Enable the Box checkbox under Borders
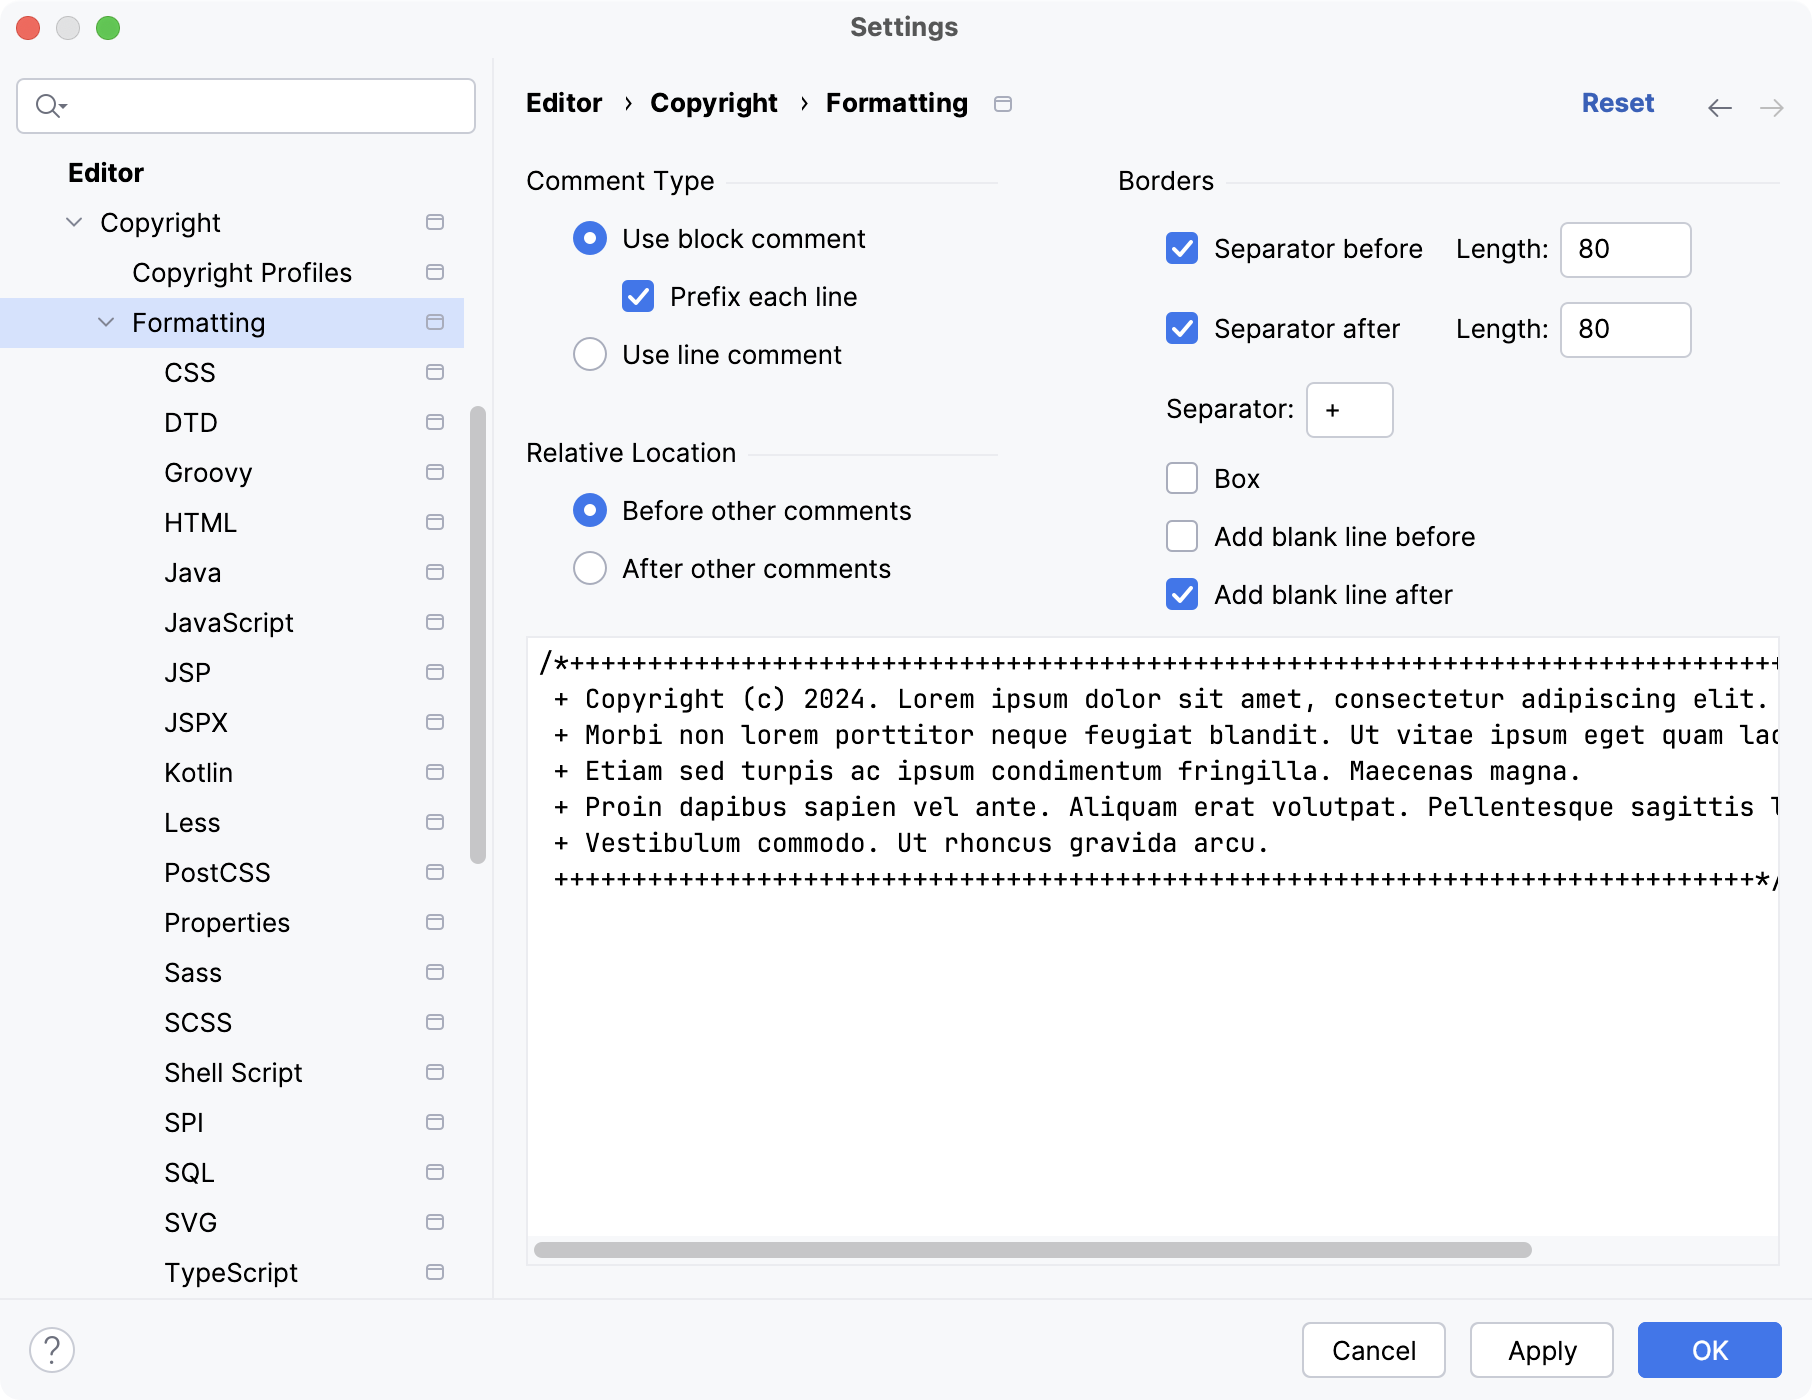Image resolution: width=1812 pixels, height=1400 pixels. pyautogui.click(x=1181, y=478)
